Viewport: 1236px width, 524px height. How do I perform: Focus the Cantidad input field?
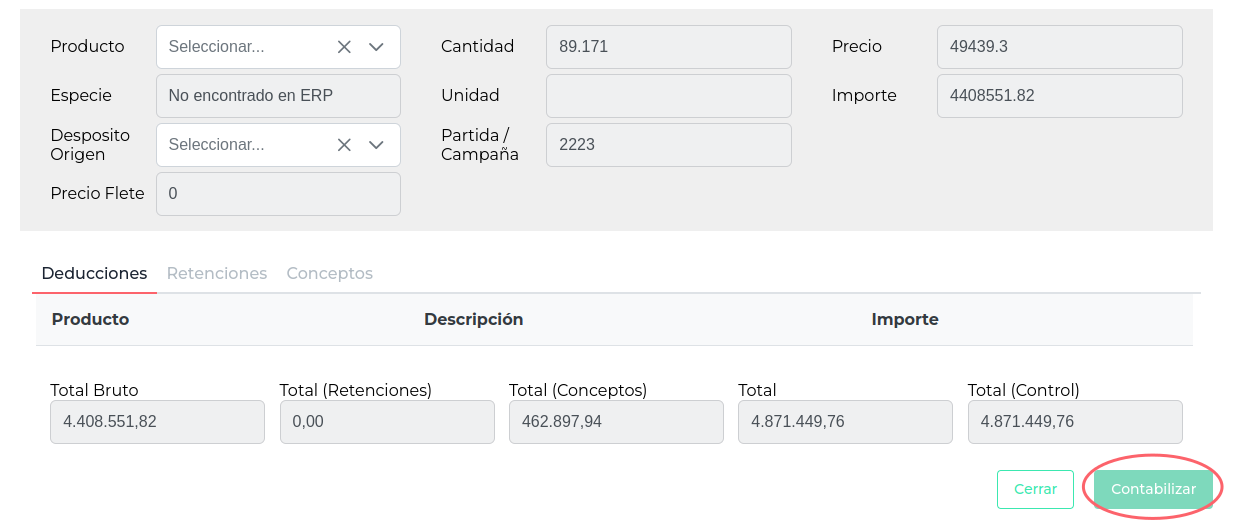tap(668, 47)
